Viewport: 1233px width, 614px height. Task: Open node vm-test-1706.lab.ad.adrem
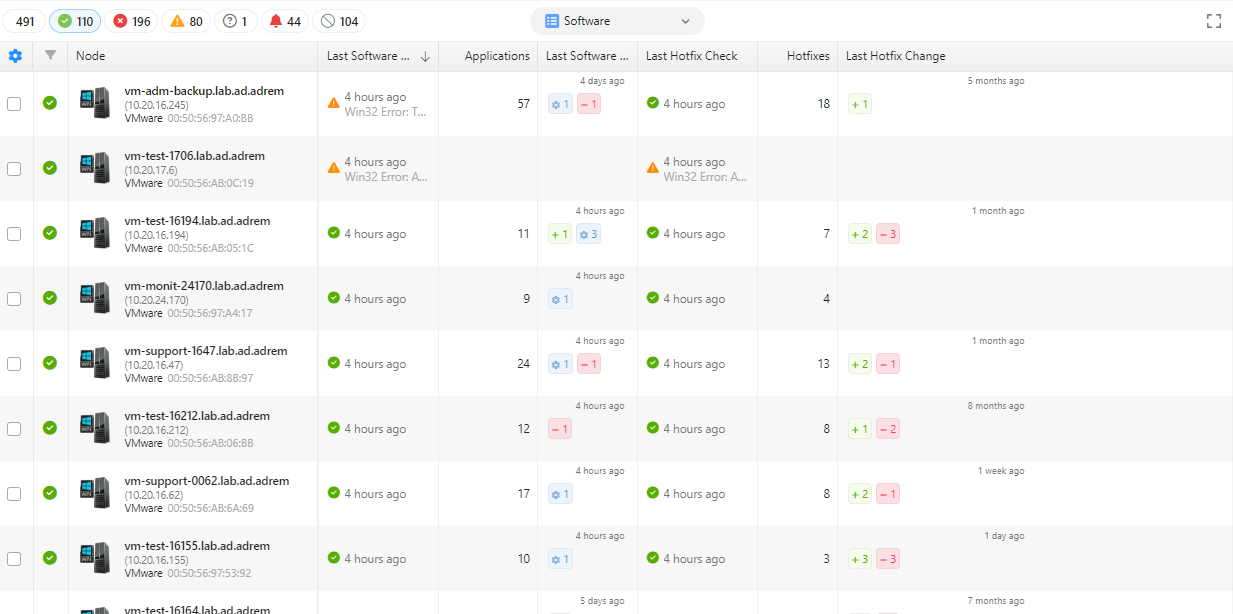[194, 156]
